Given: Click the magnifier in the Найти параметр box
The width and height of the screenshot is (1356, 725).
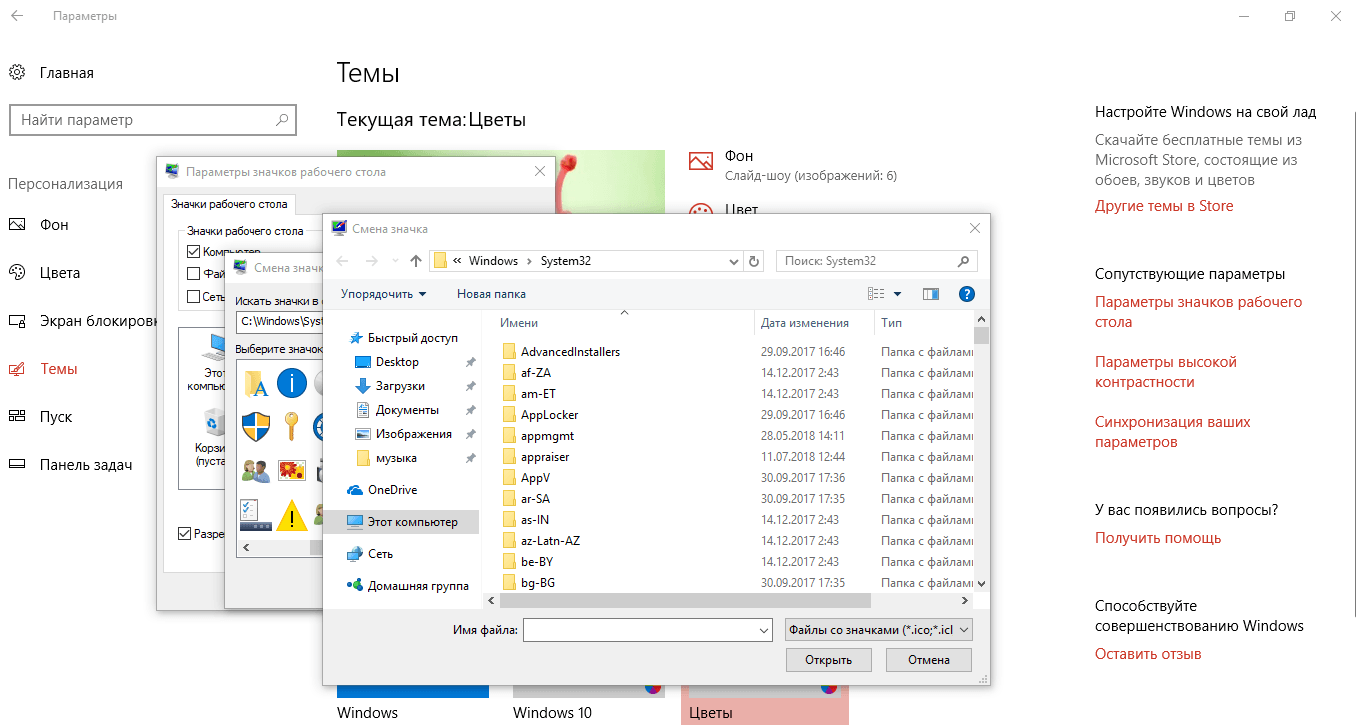Looking at the screenshot, I should (x=282, y=120).
